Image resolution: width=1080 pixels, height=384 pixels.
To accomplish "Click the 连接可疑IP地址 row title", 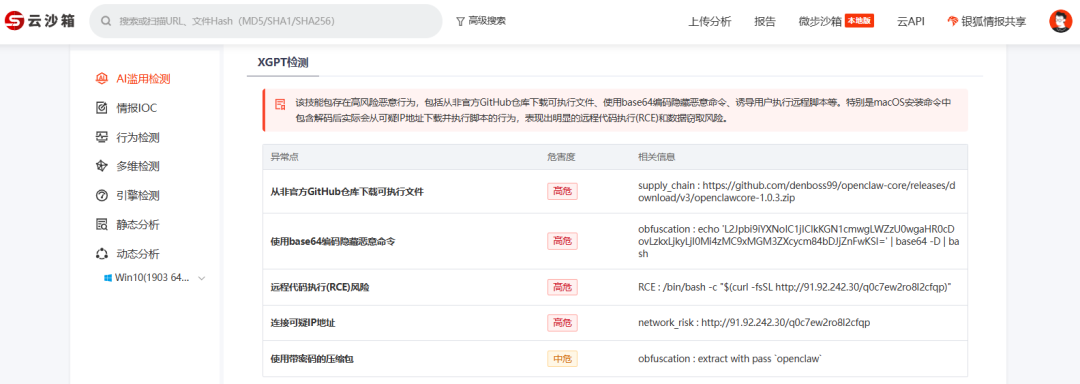I will pos(303,323).
